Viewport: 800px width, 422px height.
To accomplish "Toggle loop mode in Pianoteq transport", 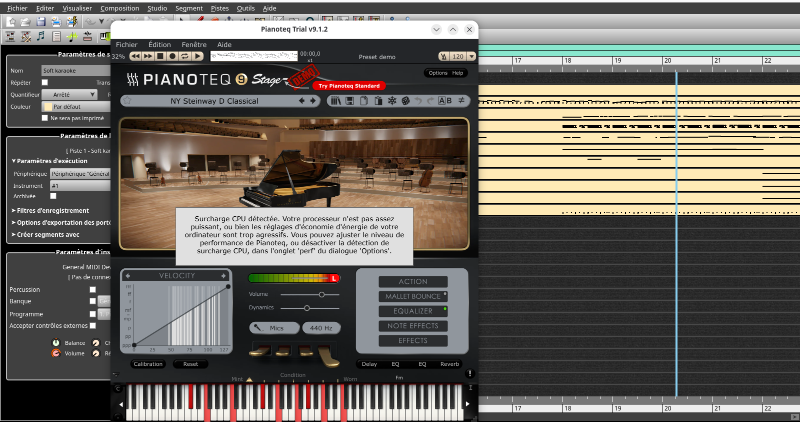I will (x=185, y=56).
